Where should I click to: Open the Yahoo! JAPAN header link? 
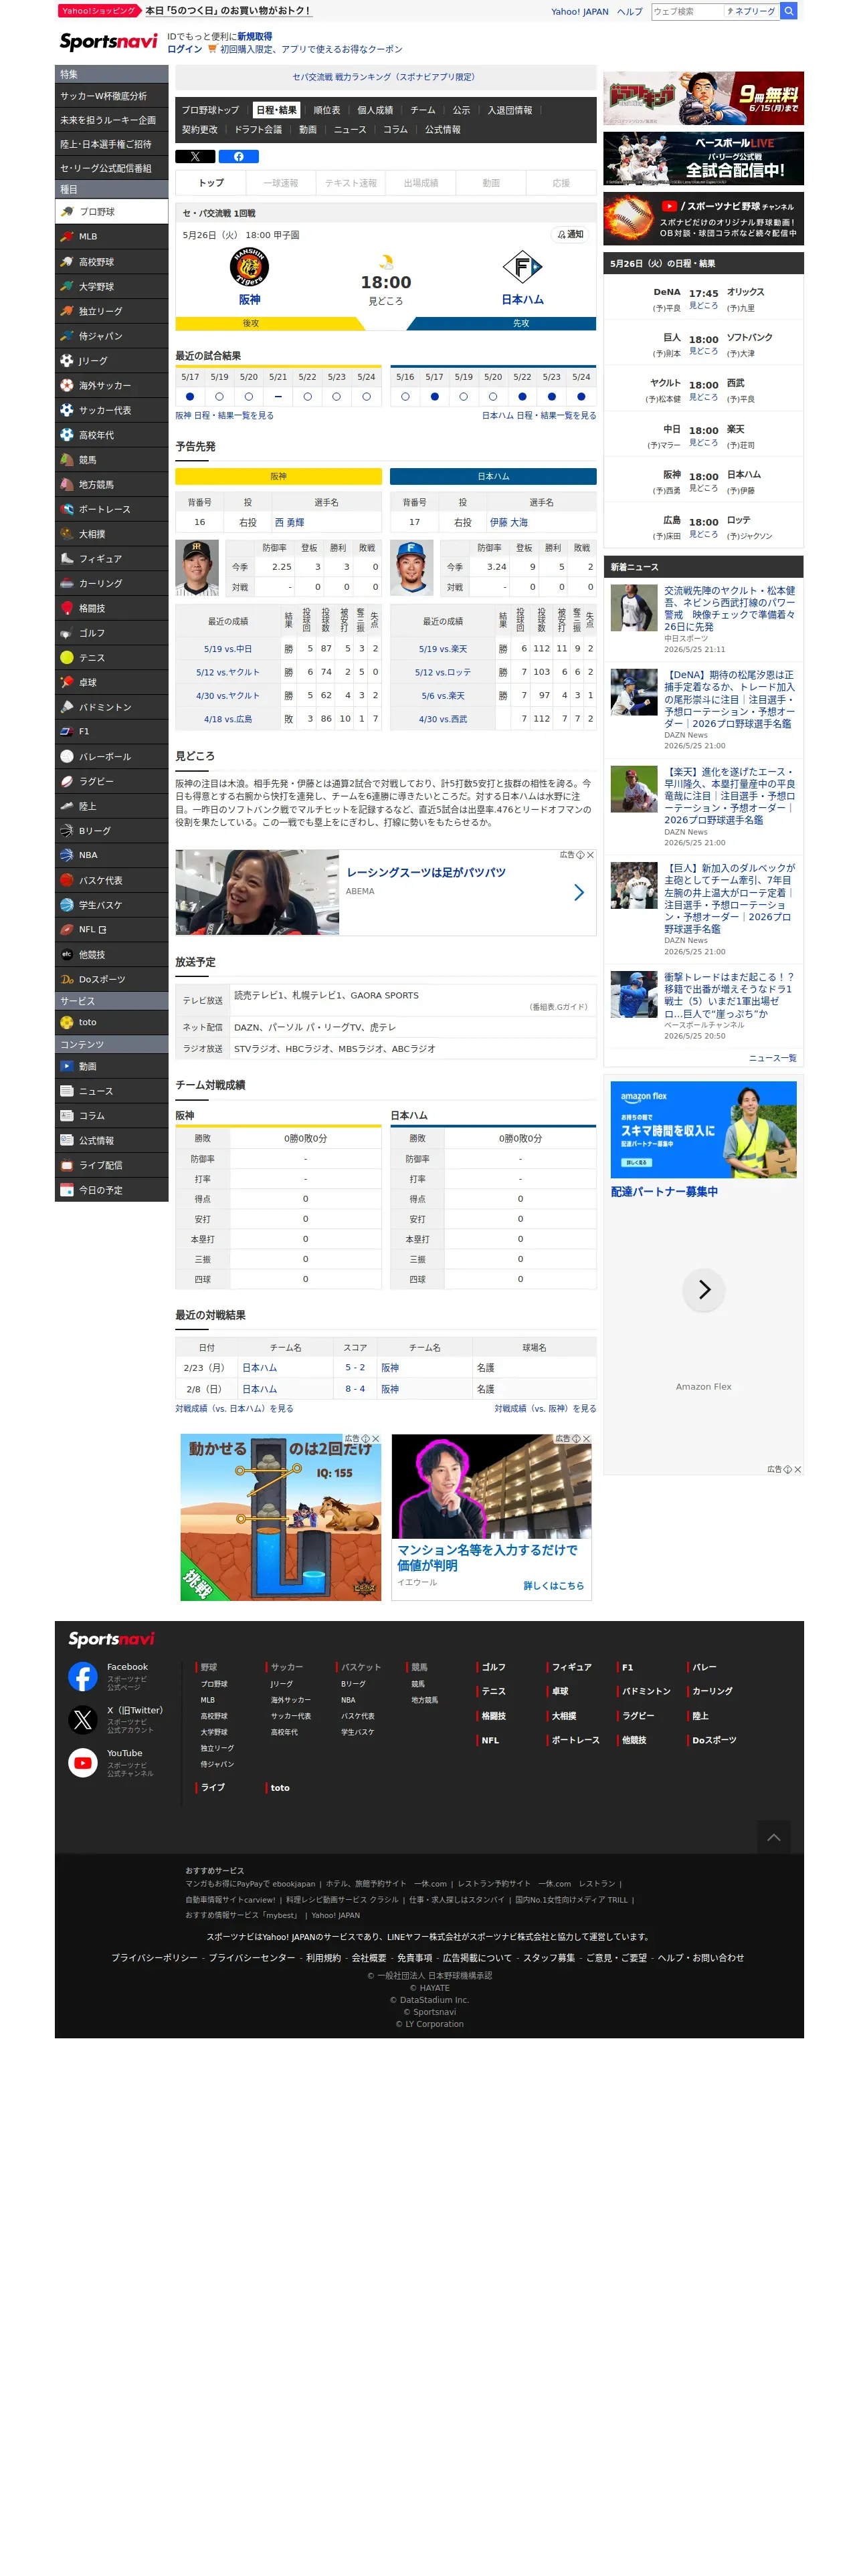pos(580,12)
